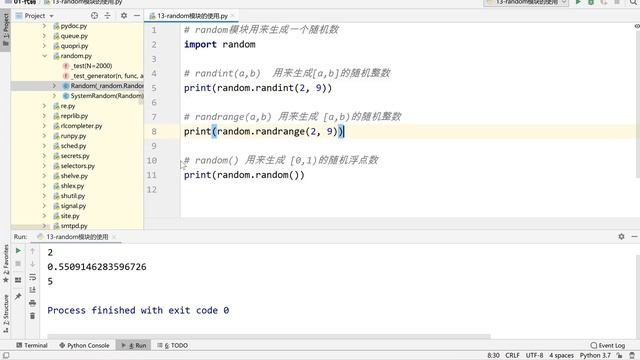This screenshot has height=360, width=640.
Task: Open the Event Log
Action: tap(608, 345)
